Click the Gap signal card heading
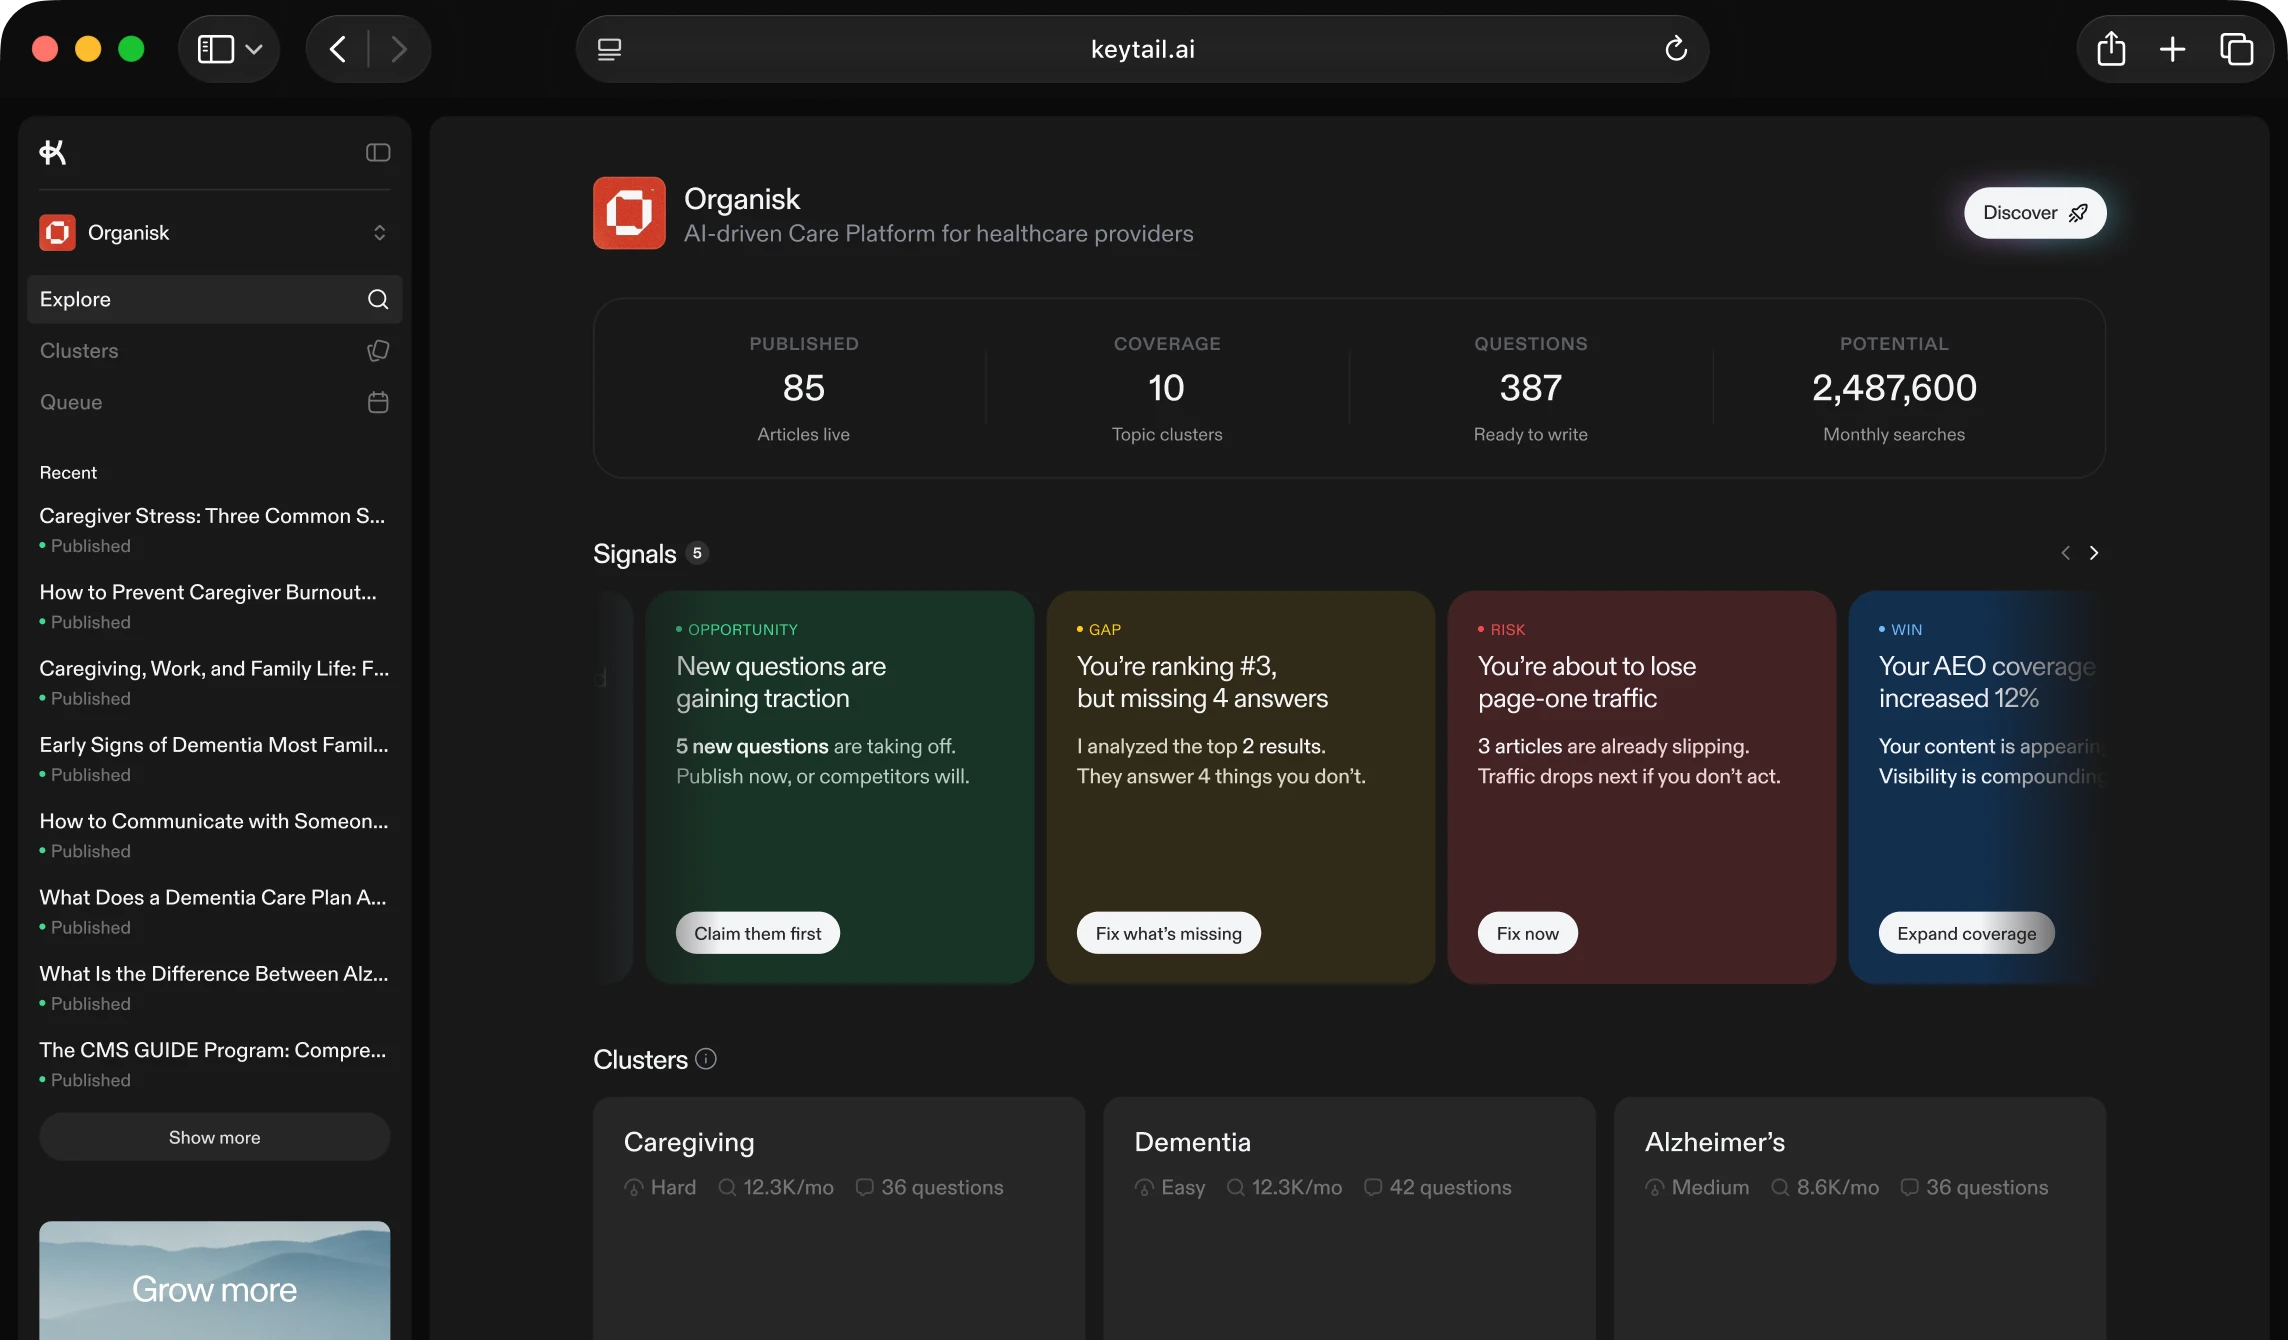Image resolution: width=2288 pixels, height=1340 pixels. [x=1202, y=682]
